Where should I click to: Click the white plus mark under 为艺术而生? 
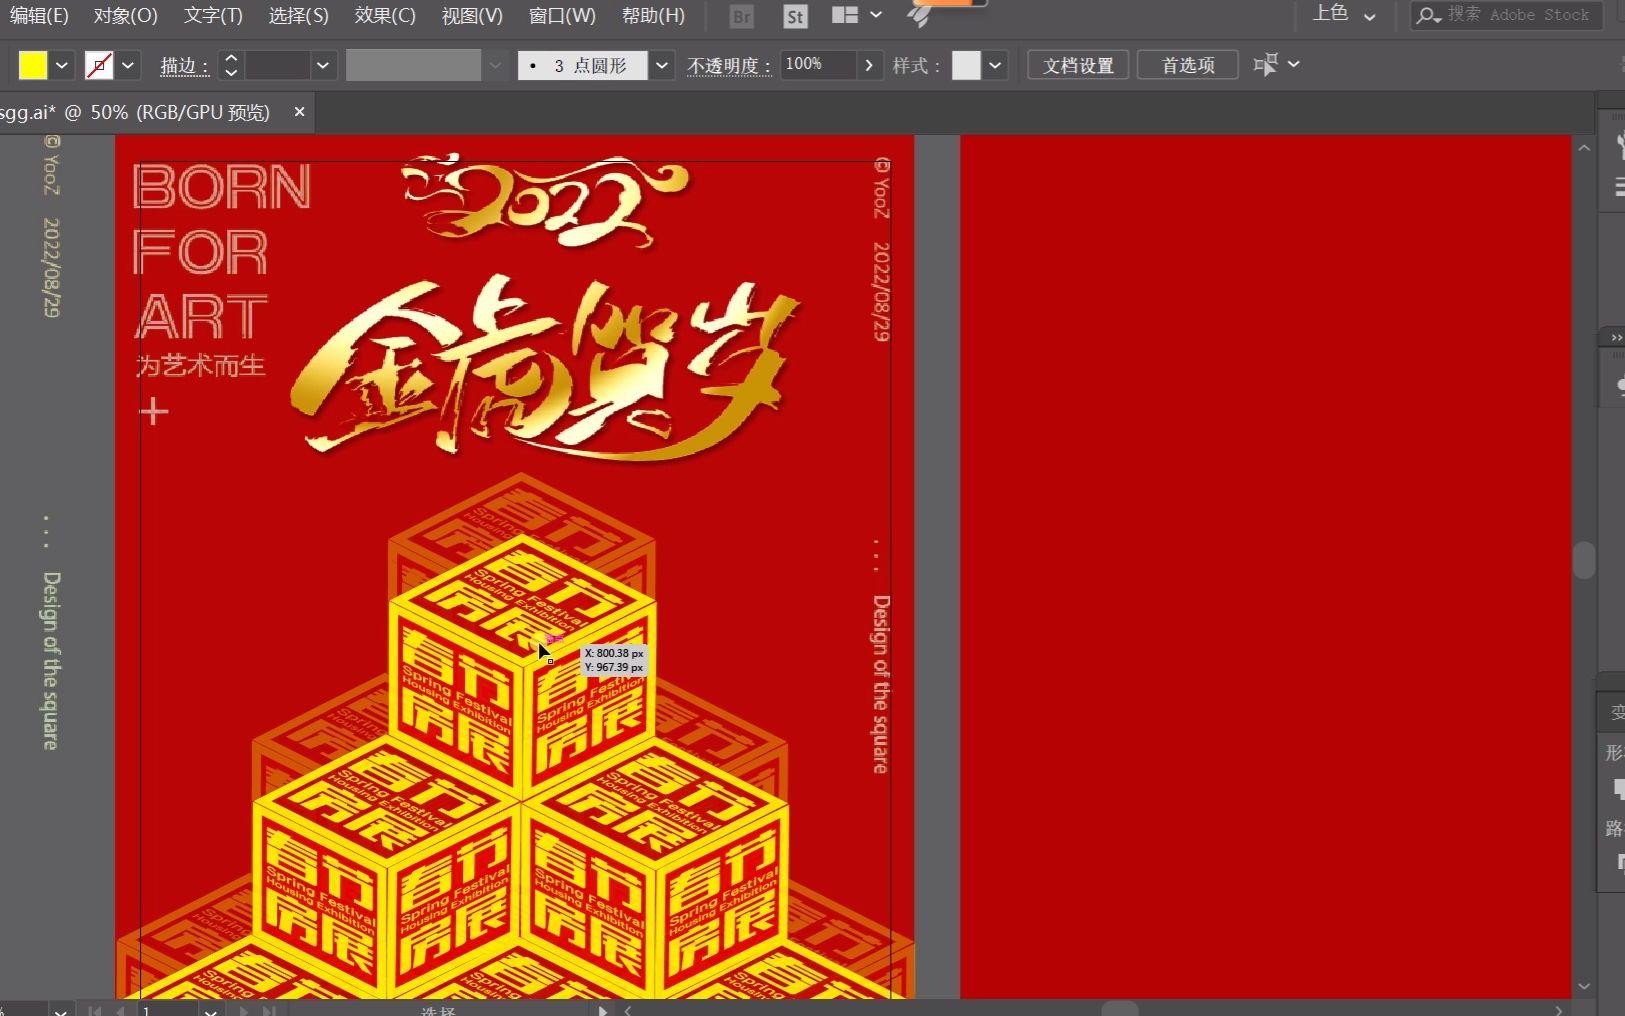153,412
